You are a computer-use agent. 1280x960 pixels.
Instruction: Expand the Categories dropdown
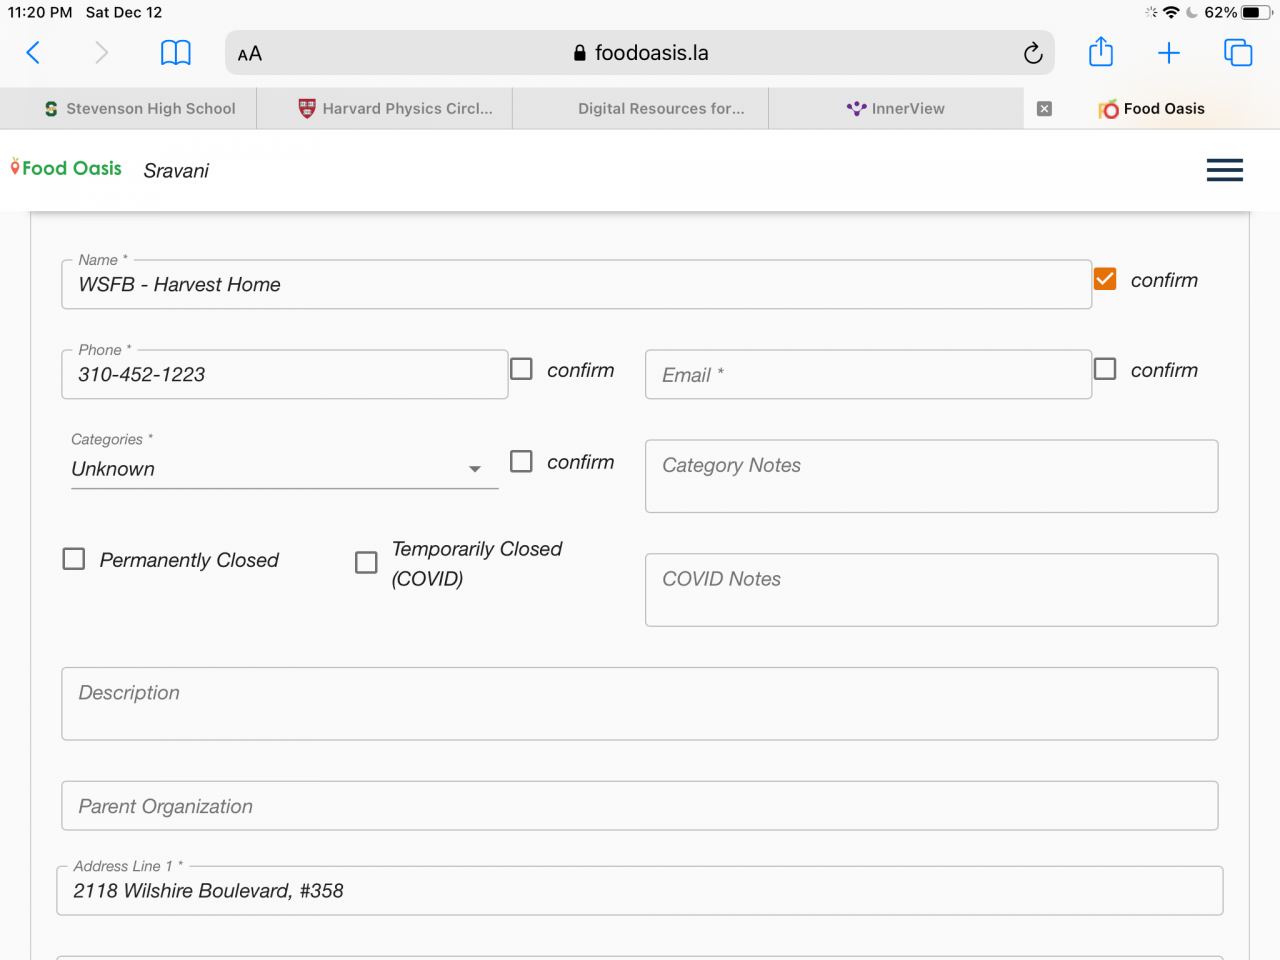[285, 469]
